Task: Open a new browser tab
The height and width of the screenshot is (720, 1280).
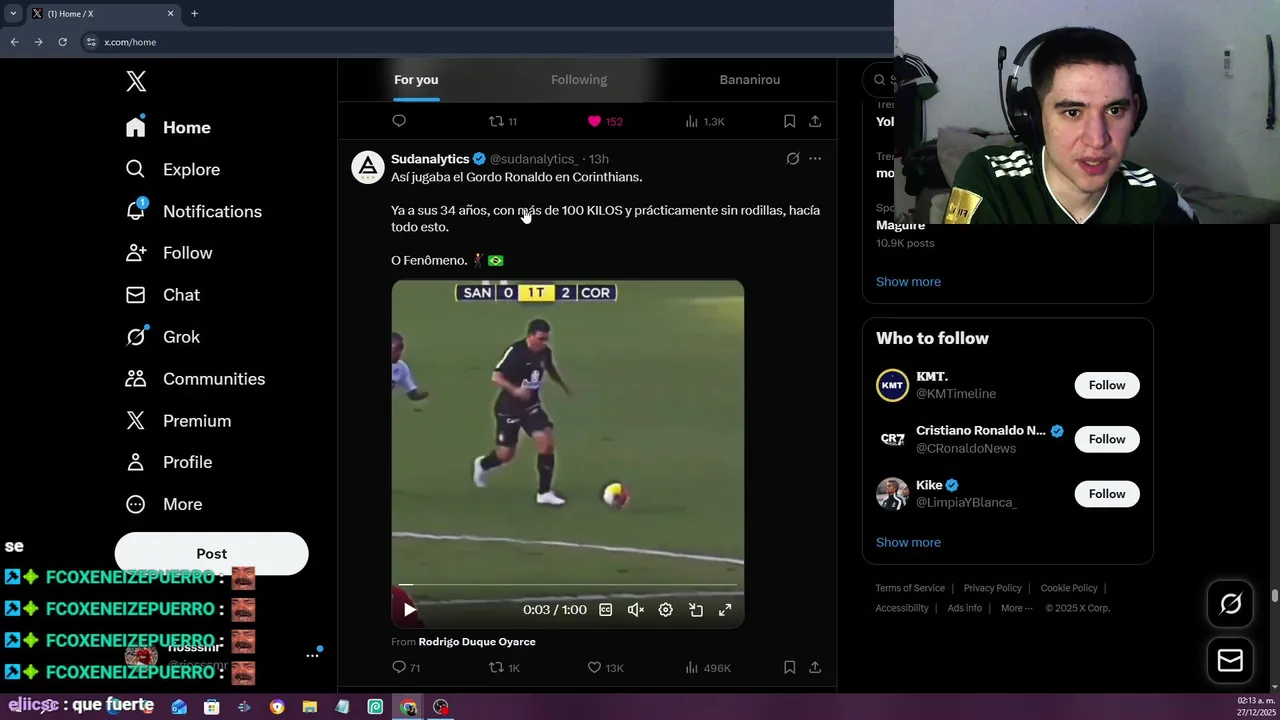Action: tap(194, 13)
